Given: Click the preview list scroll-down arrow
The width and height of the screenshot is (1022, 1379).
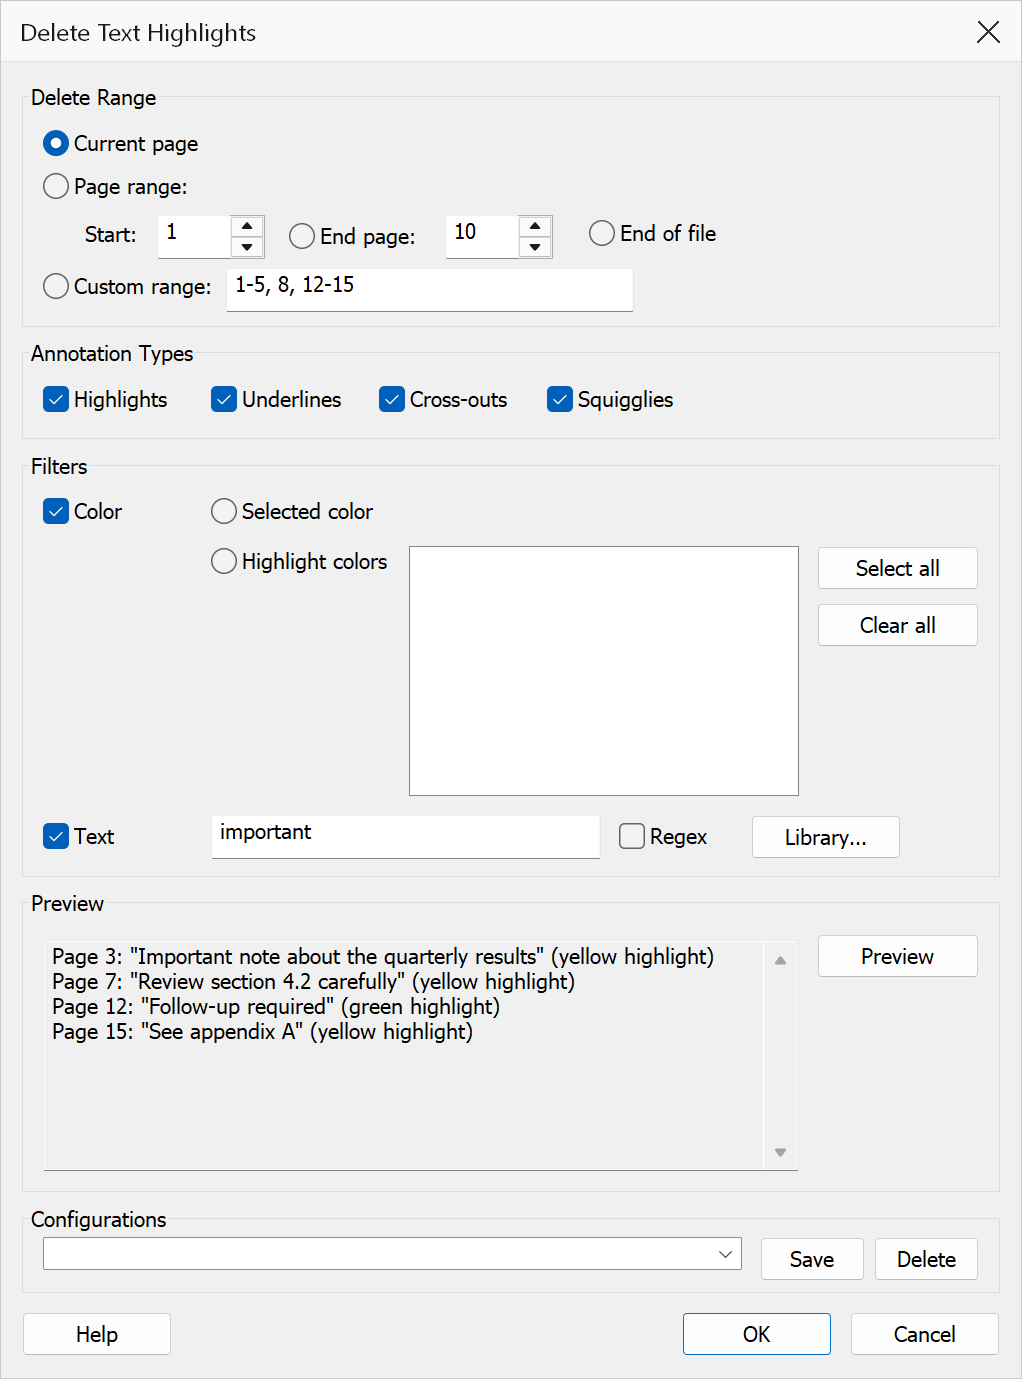Looking at the screenshot, I should tap(780, 1152).
